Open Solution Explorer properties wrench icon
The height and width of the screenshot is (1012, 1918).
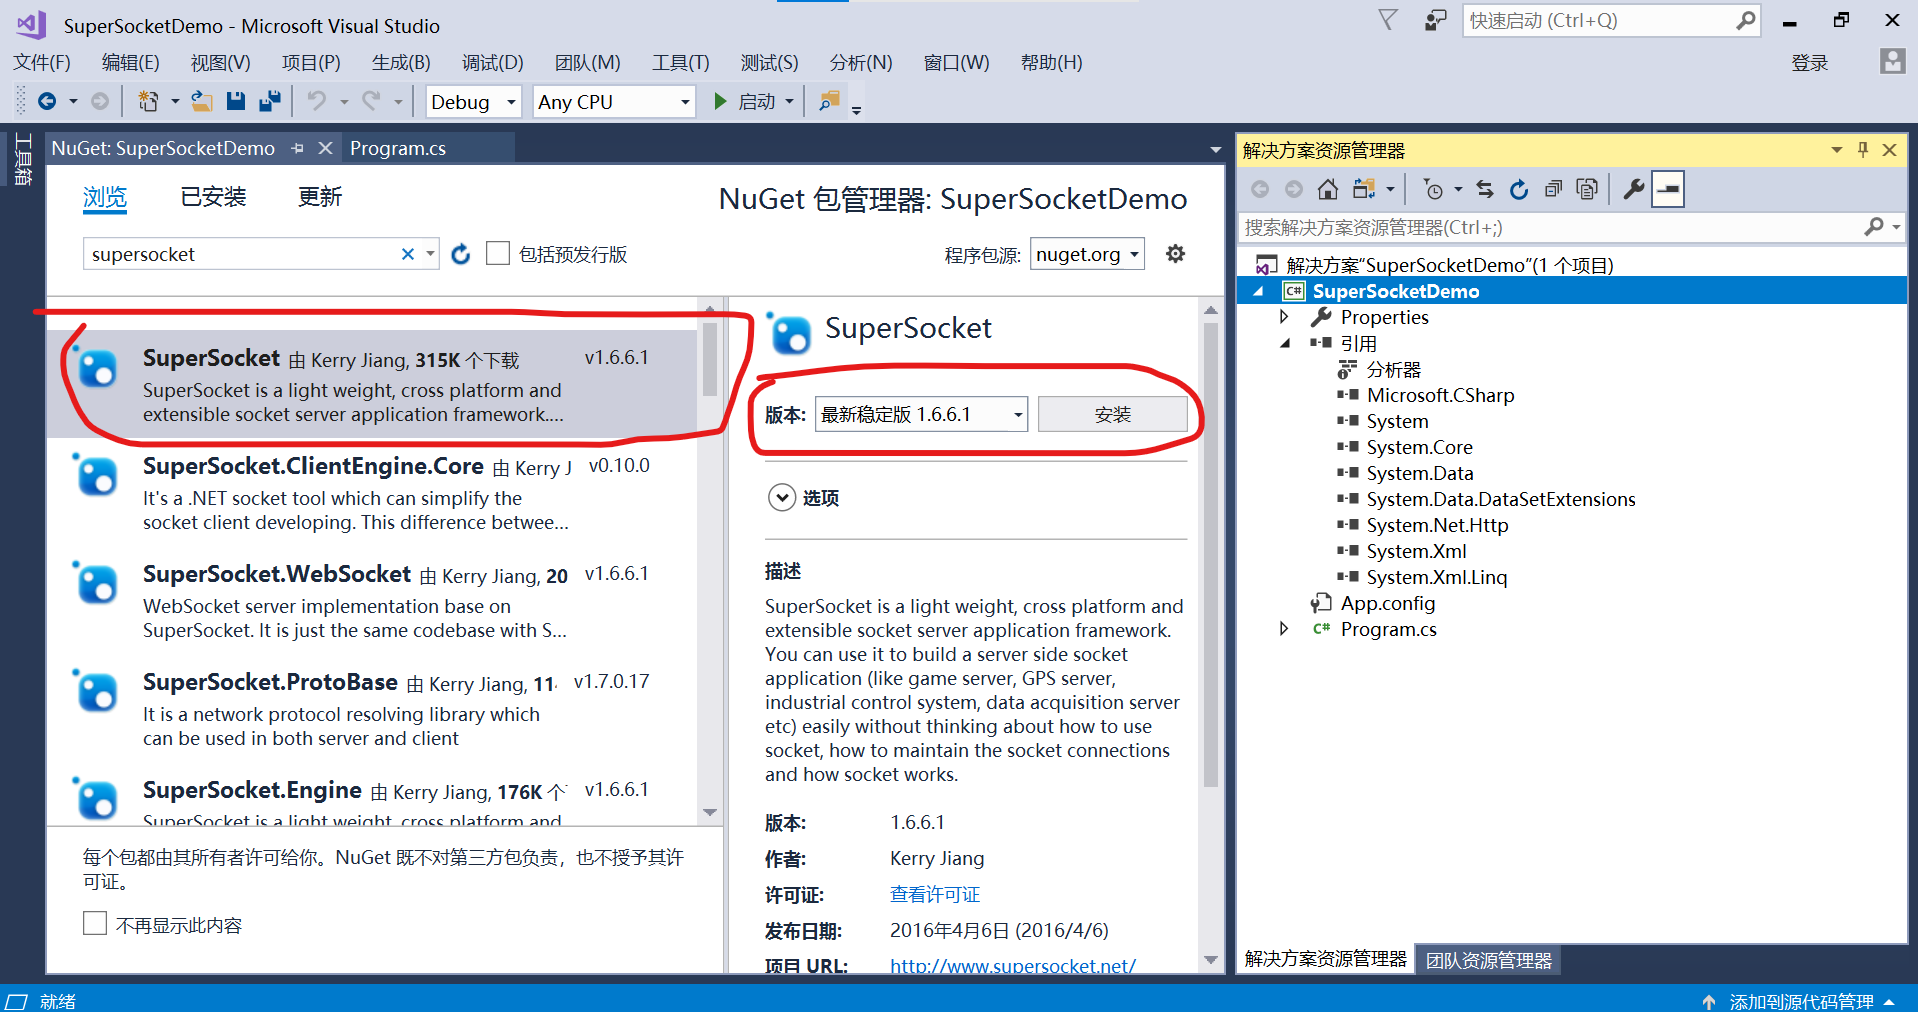[x=1632, y=188]
